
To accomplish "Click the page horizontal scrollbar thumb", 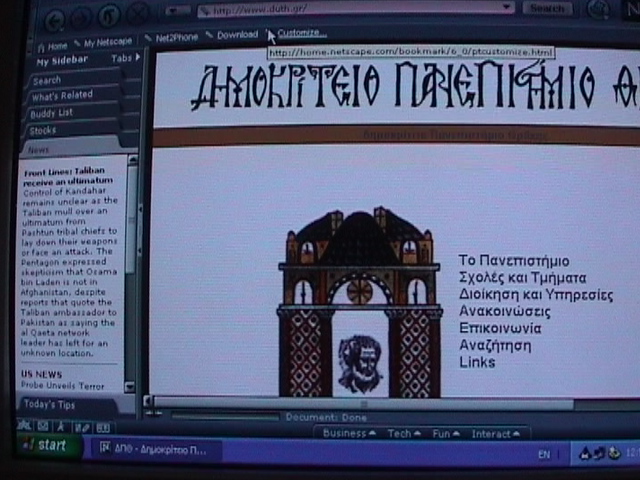I will tap(364, 403).
